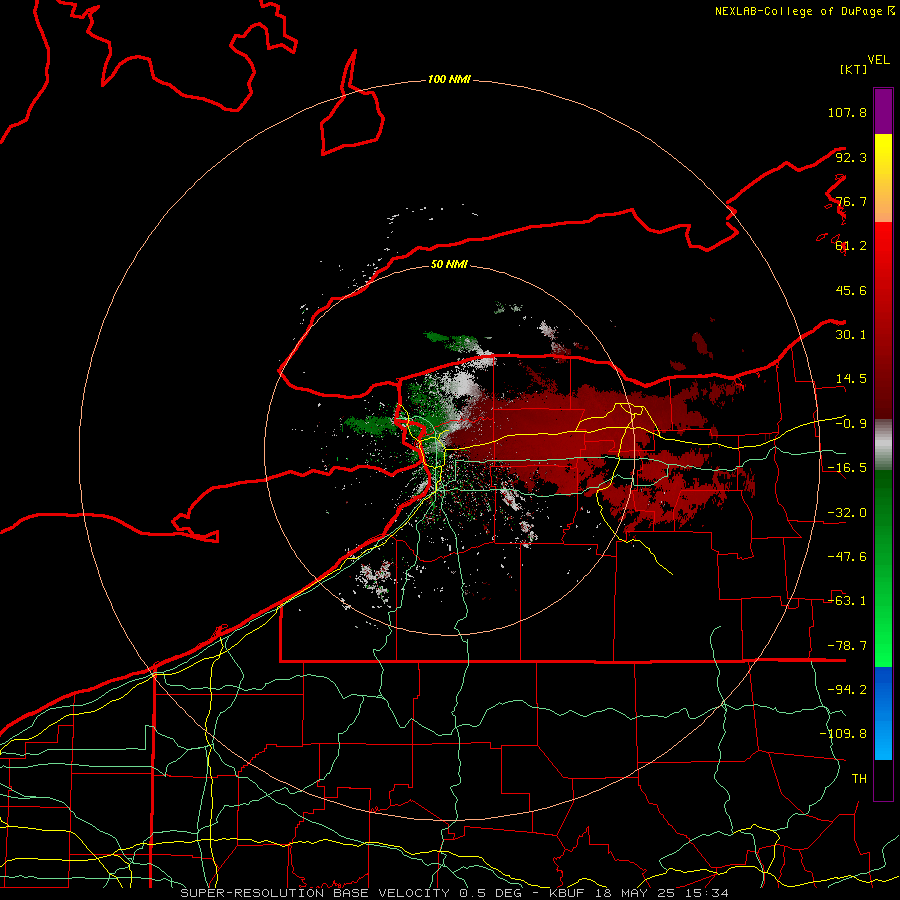The height and width of the screenshot is (900, 900).
Task: Click the Super-Resolution Base Velocity caption
Action: point(455,893)
